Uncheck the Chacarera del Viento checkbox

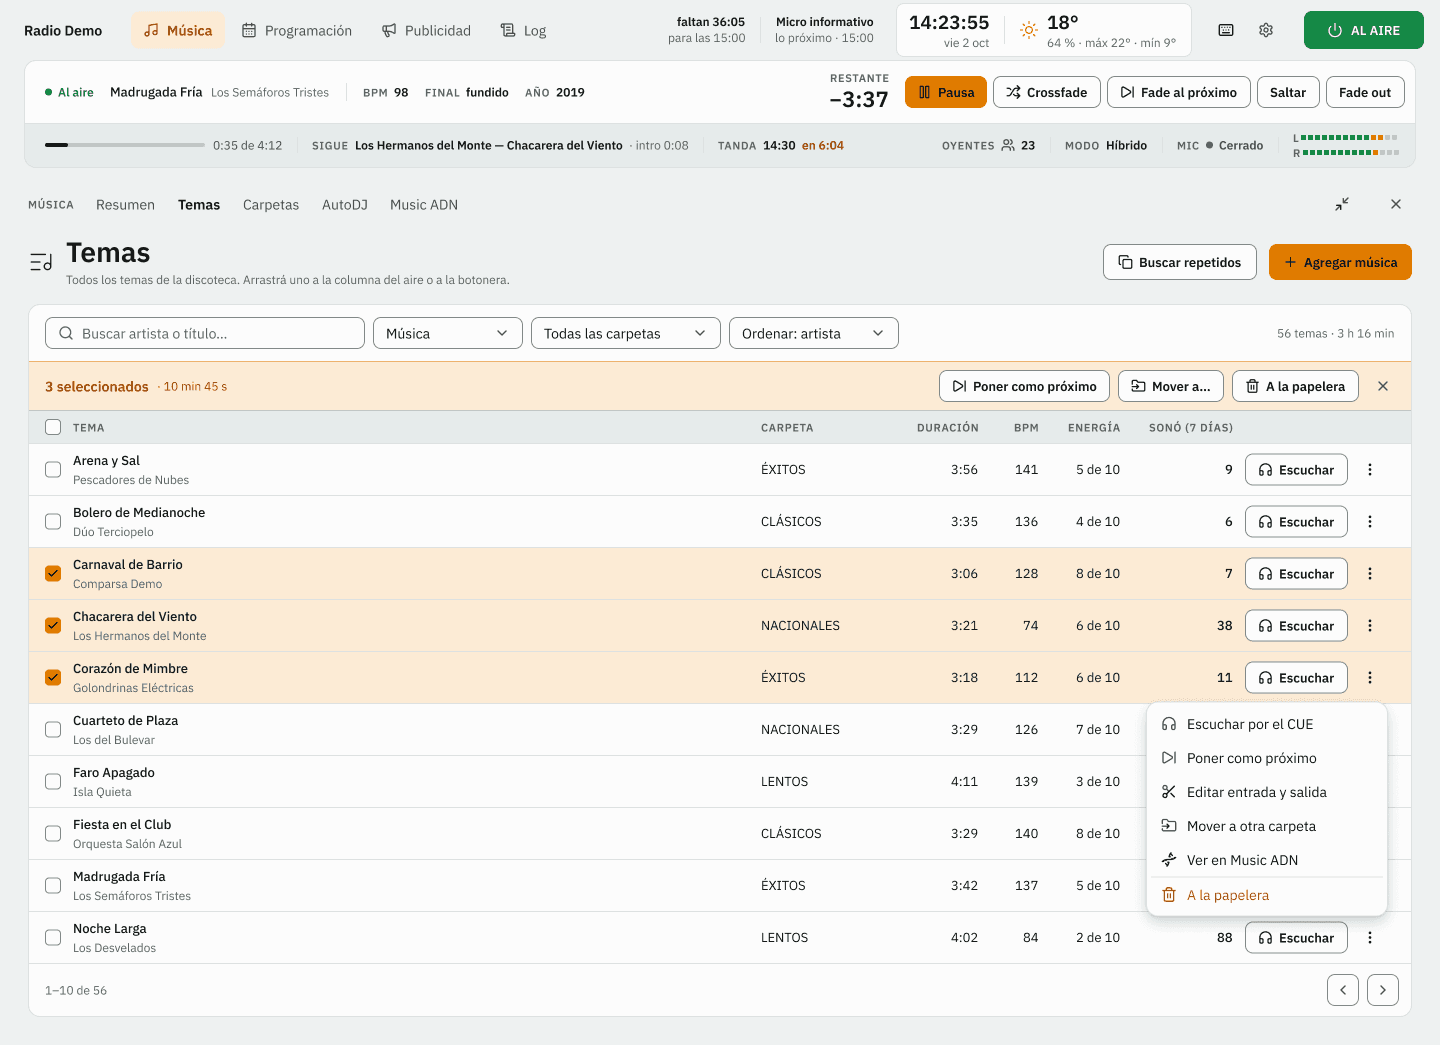[53, 626]
